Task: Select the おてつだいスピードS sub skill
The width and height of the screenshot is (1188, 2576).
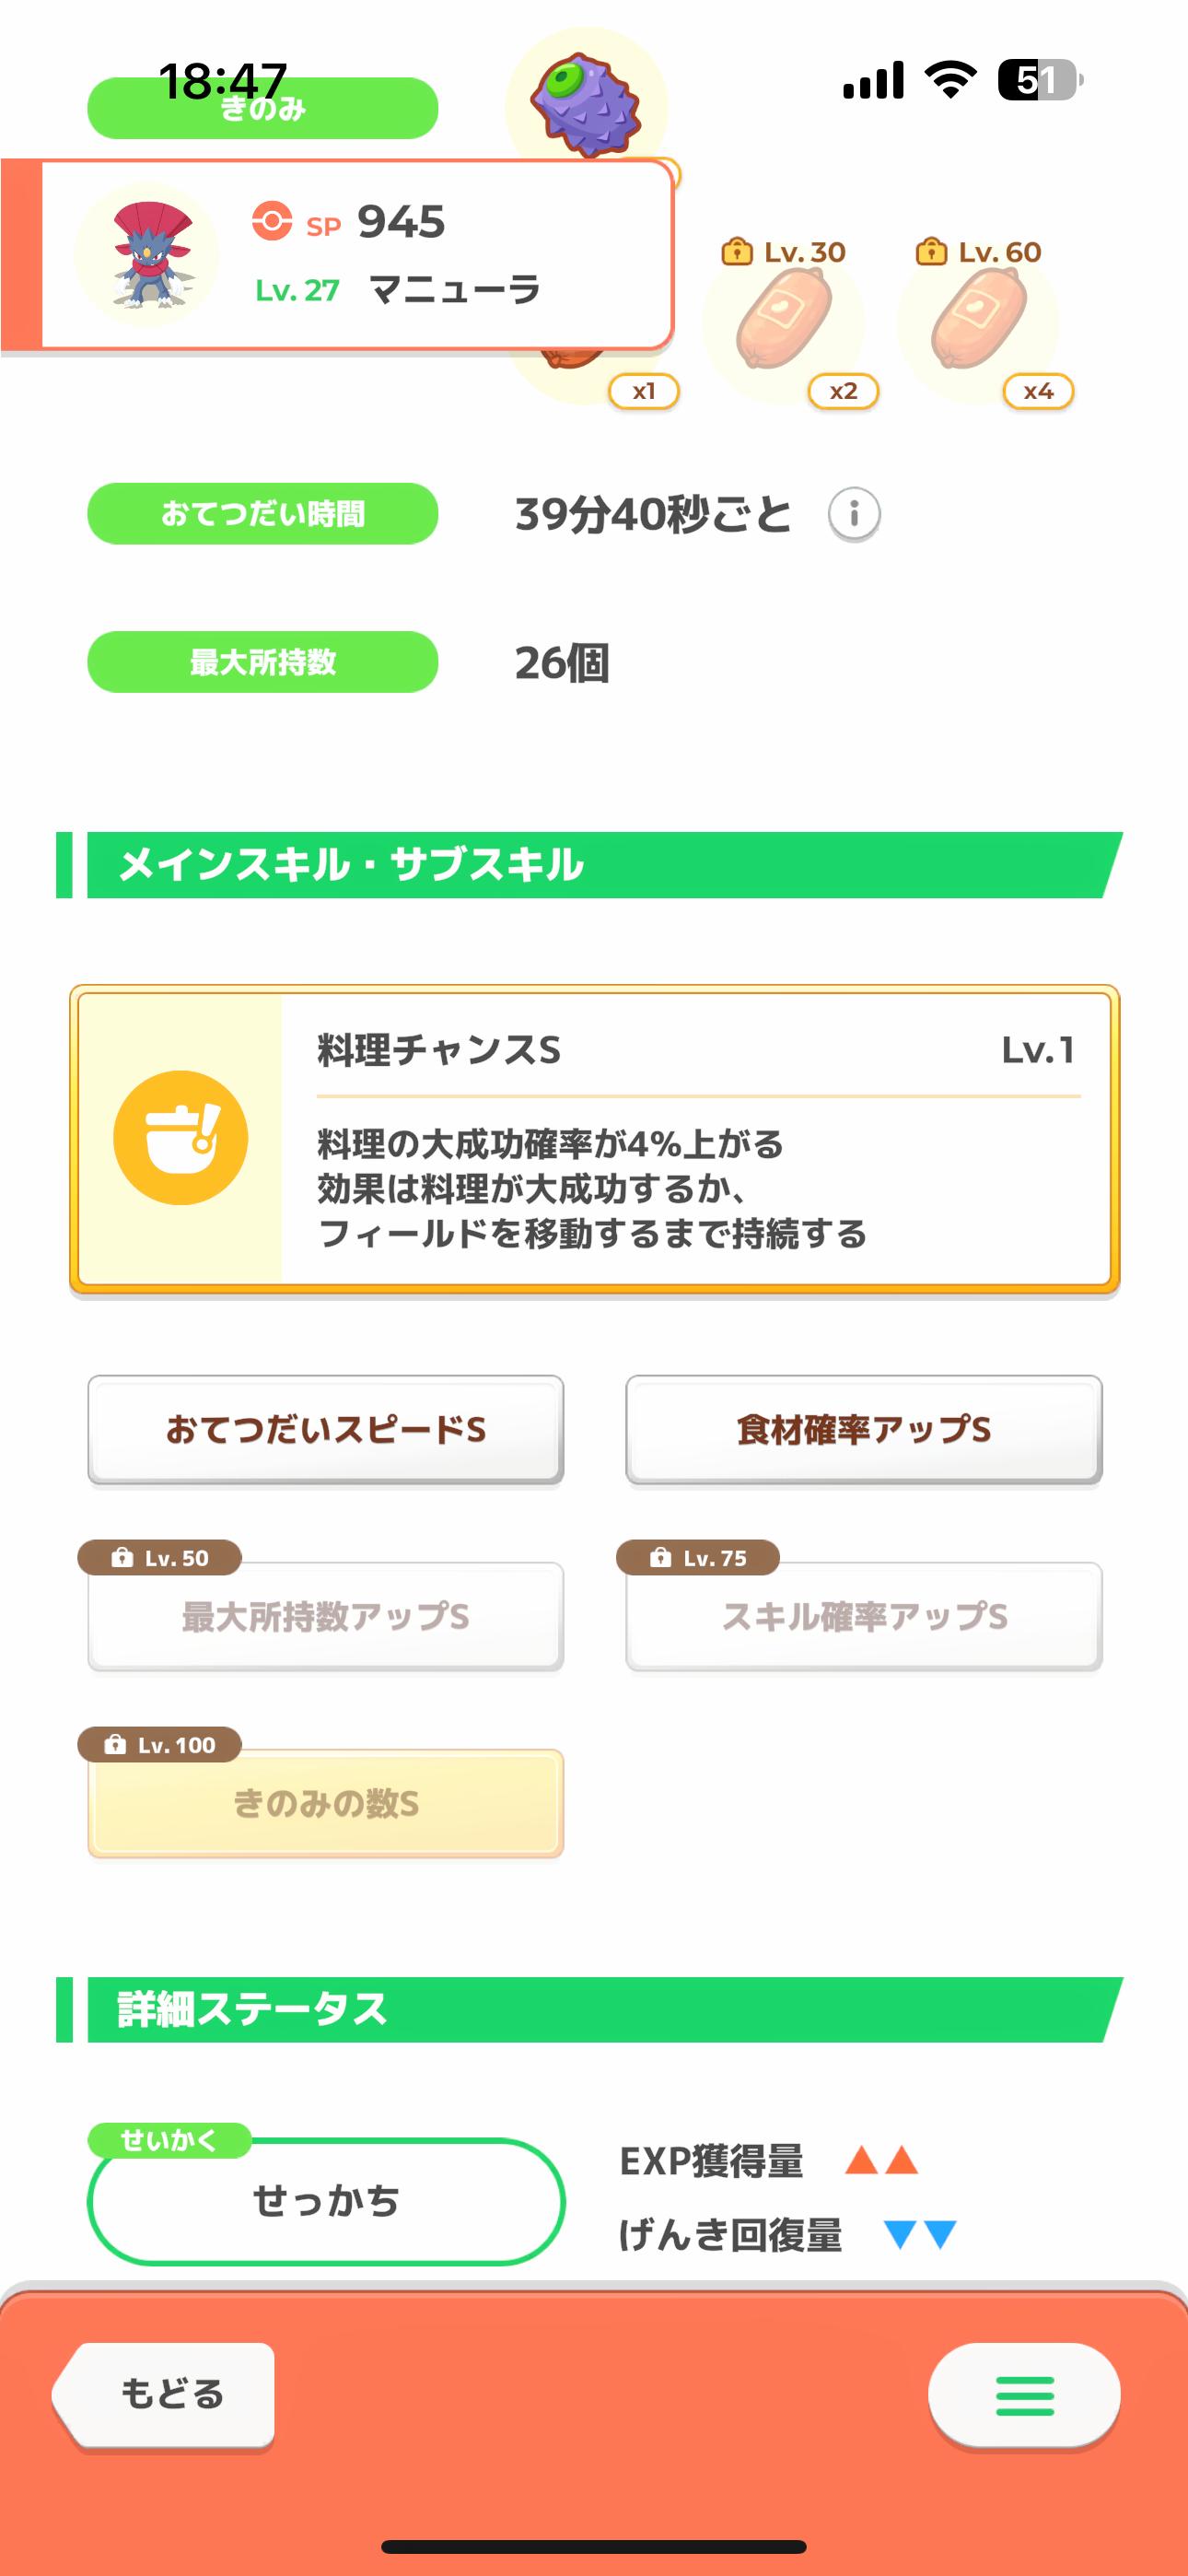Action: point(326,1430)
